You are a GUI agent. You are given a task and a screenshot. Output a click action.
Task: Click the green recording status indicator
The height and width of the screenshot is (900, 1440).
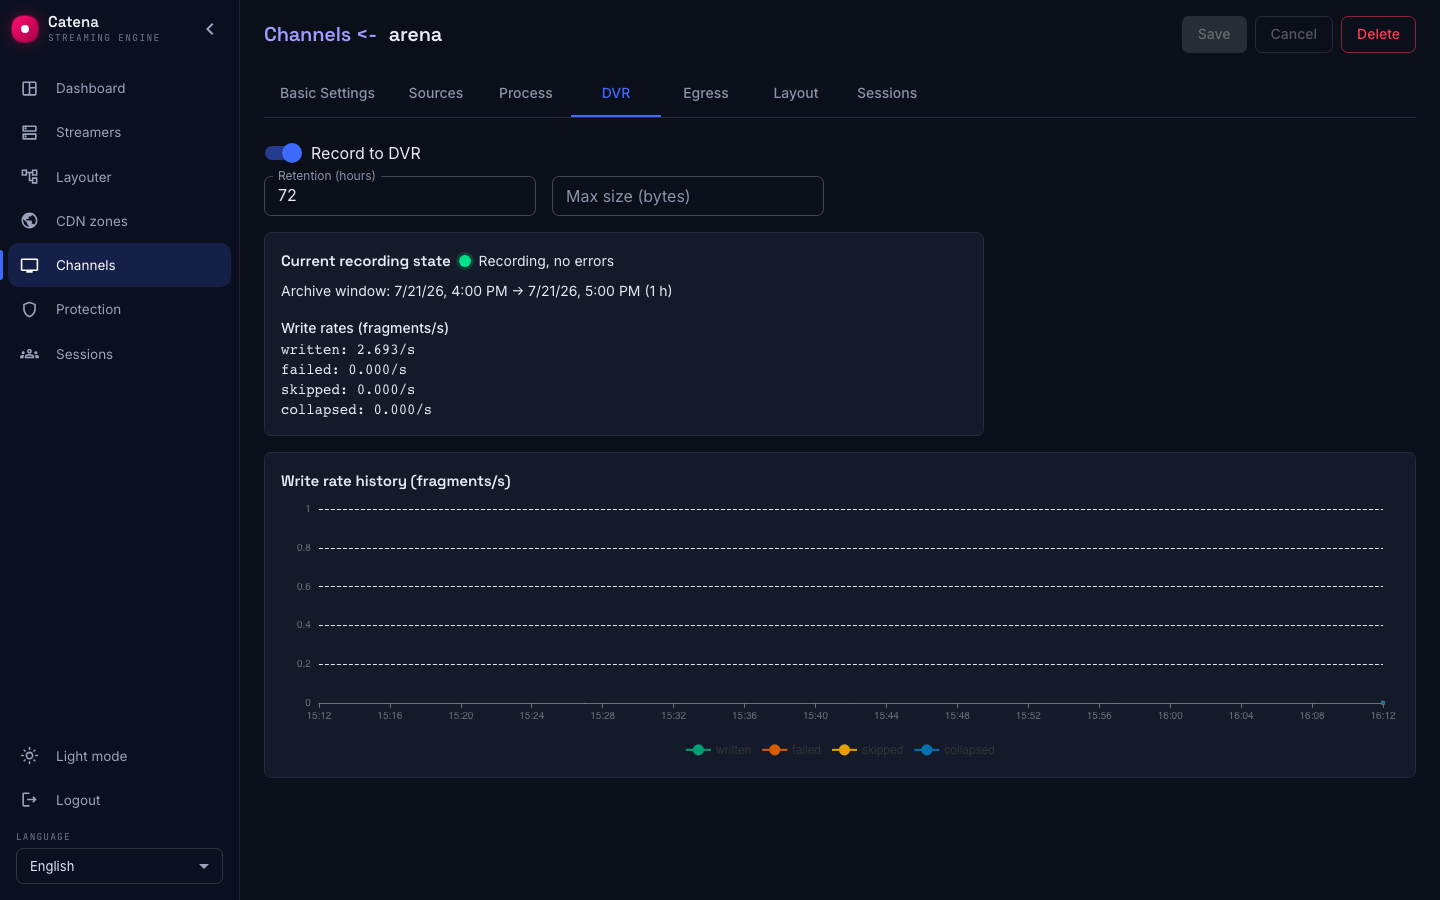tap(465, 261)
